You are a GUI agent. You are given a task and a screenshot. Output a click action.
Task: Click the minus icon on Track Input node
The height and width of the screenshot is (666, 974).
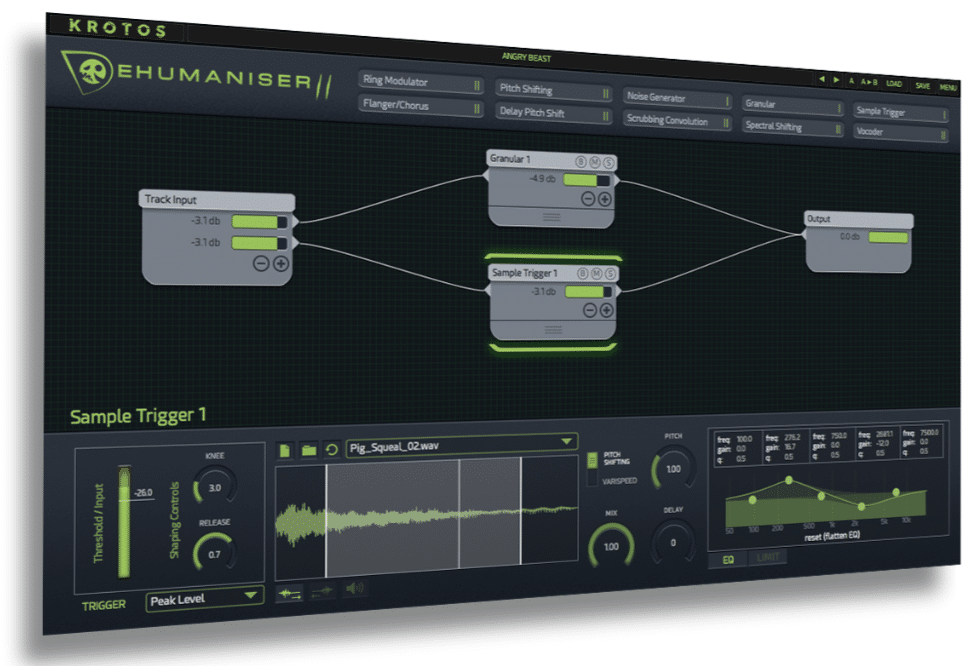coord(261,263)
